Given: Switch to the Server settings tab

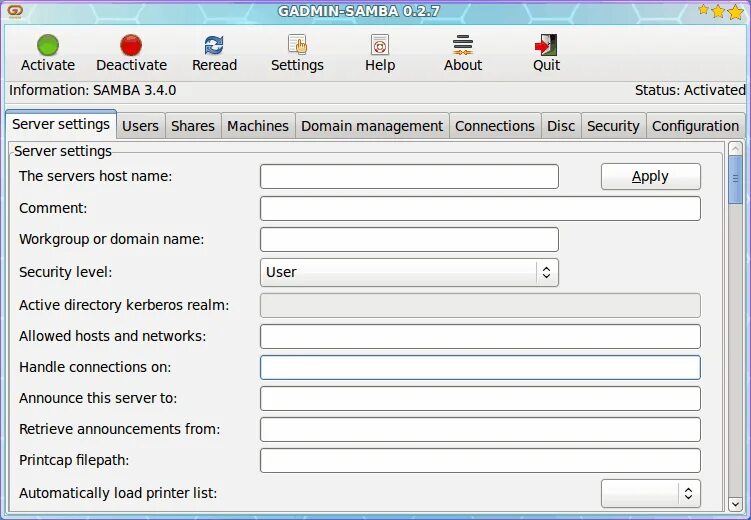Looking at the screenshot, I should (x=61, y=124).
